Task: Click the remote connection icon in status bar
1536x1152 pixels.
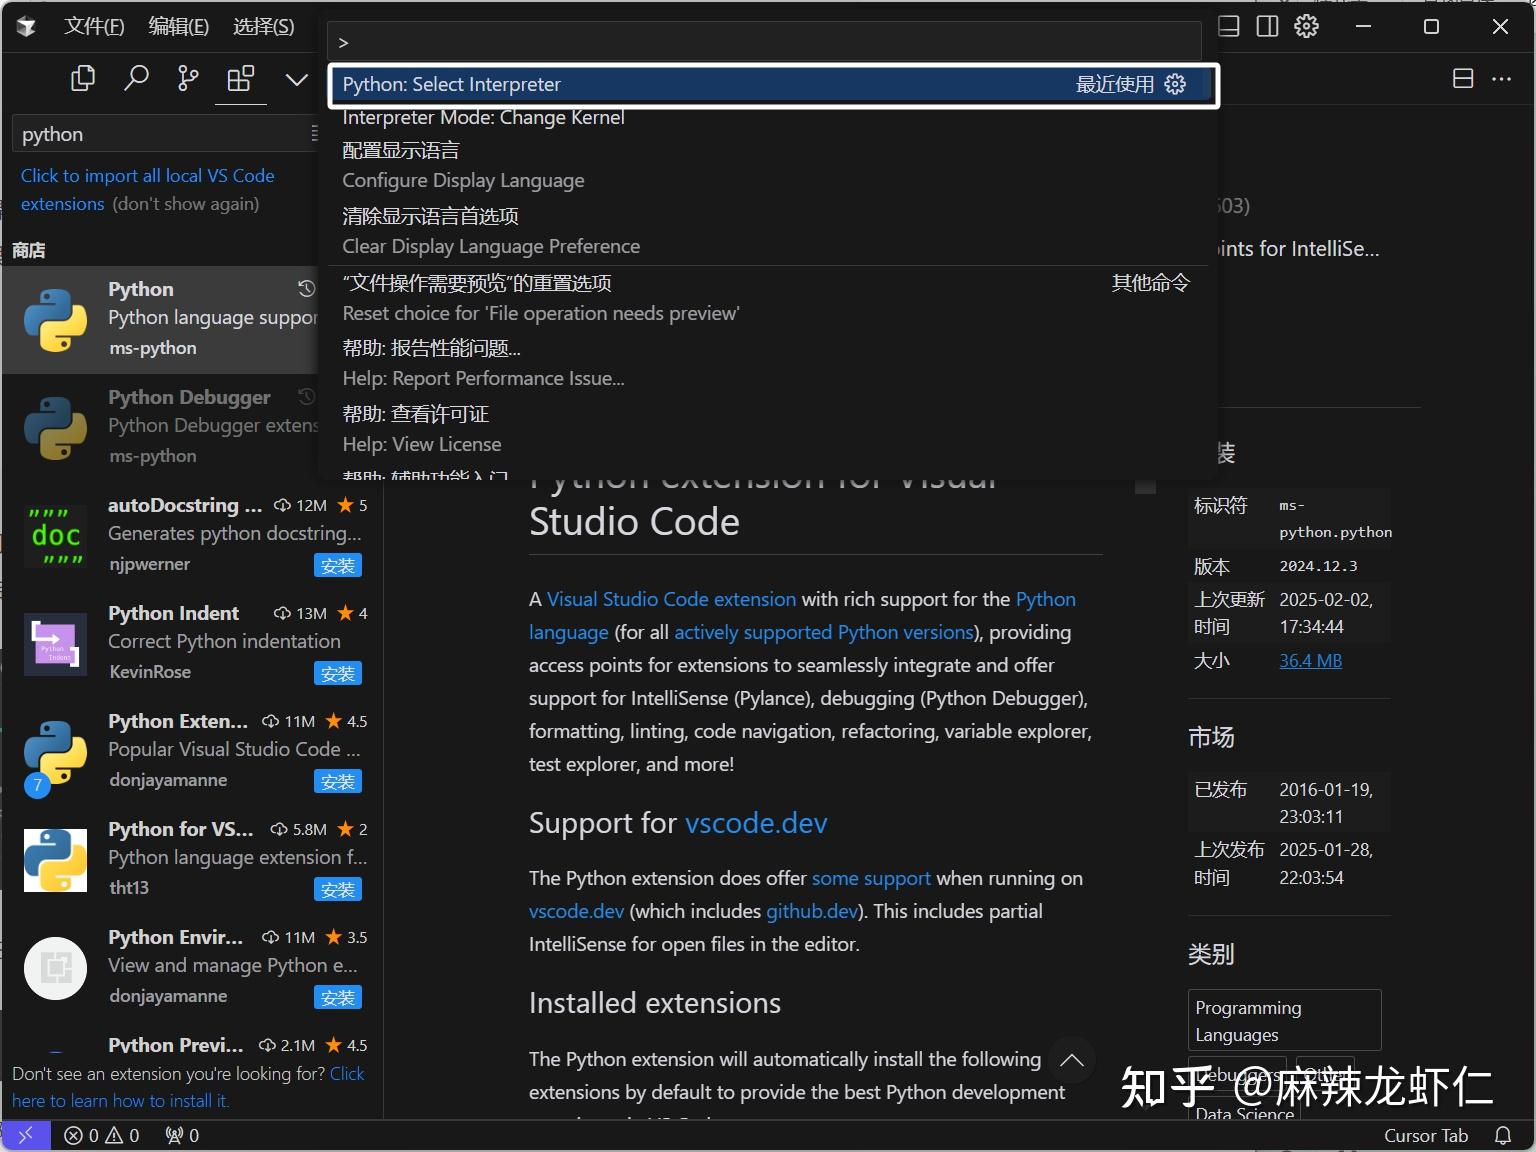Action: tap(26, 1135)
